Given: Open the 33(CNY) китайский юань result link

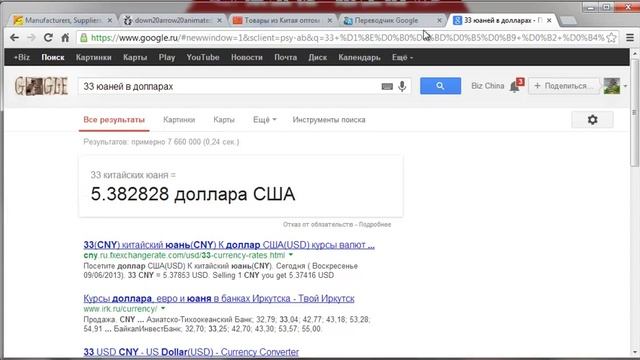Looking at the screenshot, I should coord(229,245).
